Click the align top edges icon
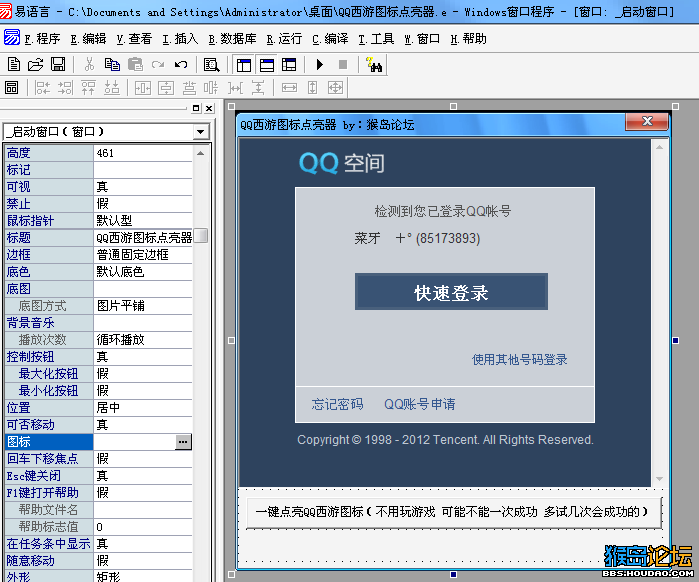This screenshot has height=582, width=699. click(x=88, y=88)
